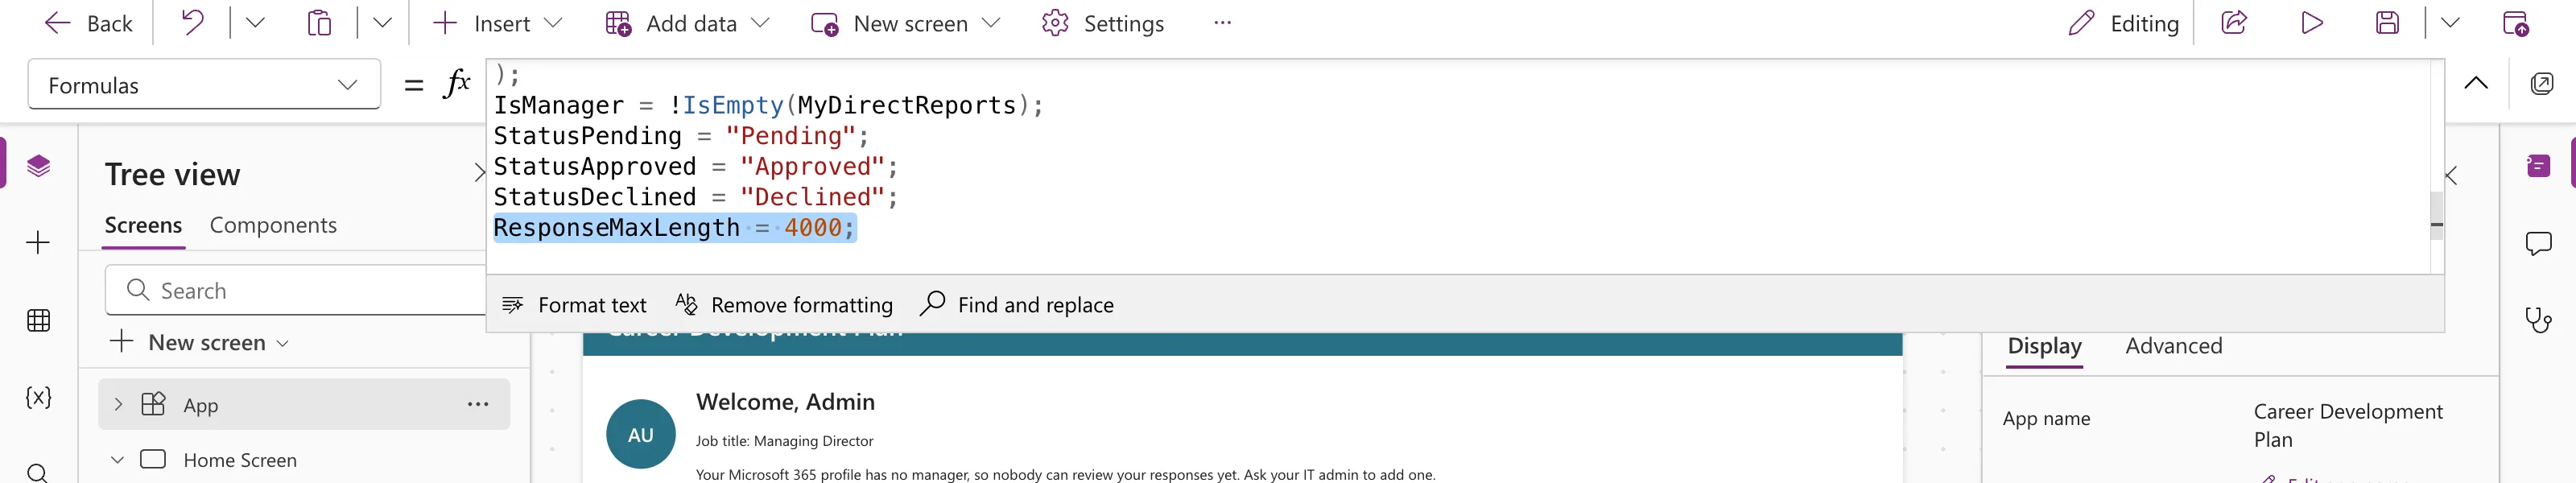
Task: Open the Copilot chat icon on right rail
Action: [2538, 165]
